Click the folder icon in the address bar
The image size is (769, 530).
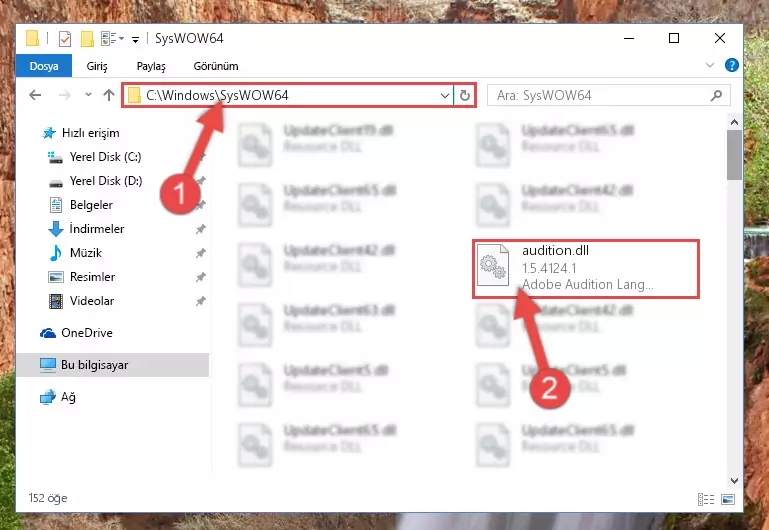coord(134,95)
